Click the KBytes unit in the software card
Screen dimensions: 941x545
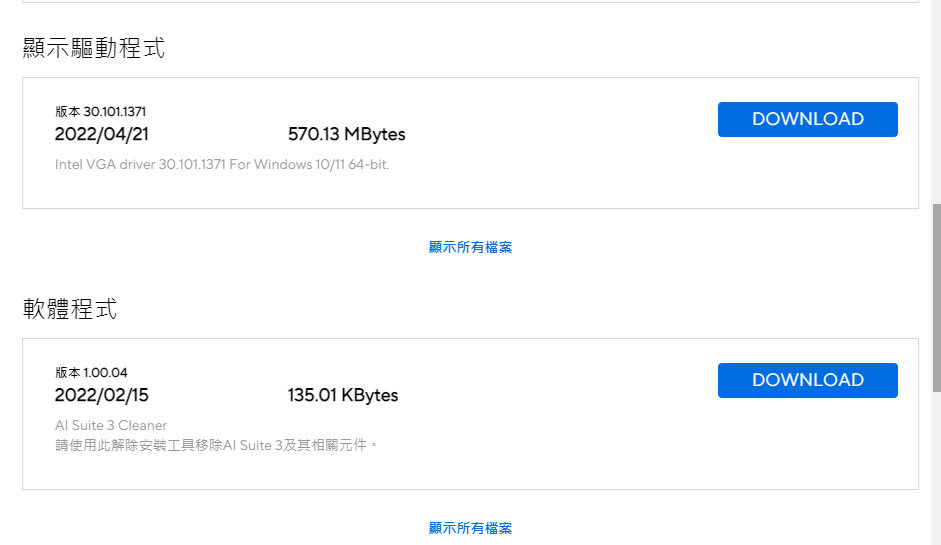370,395
